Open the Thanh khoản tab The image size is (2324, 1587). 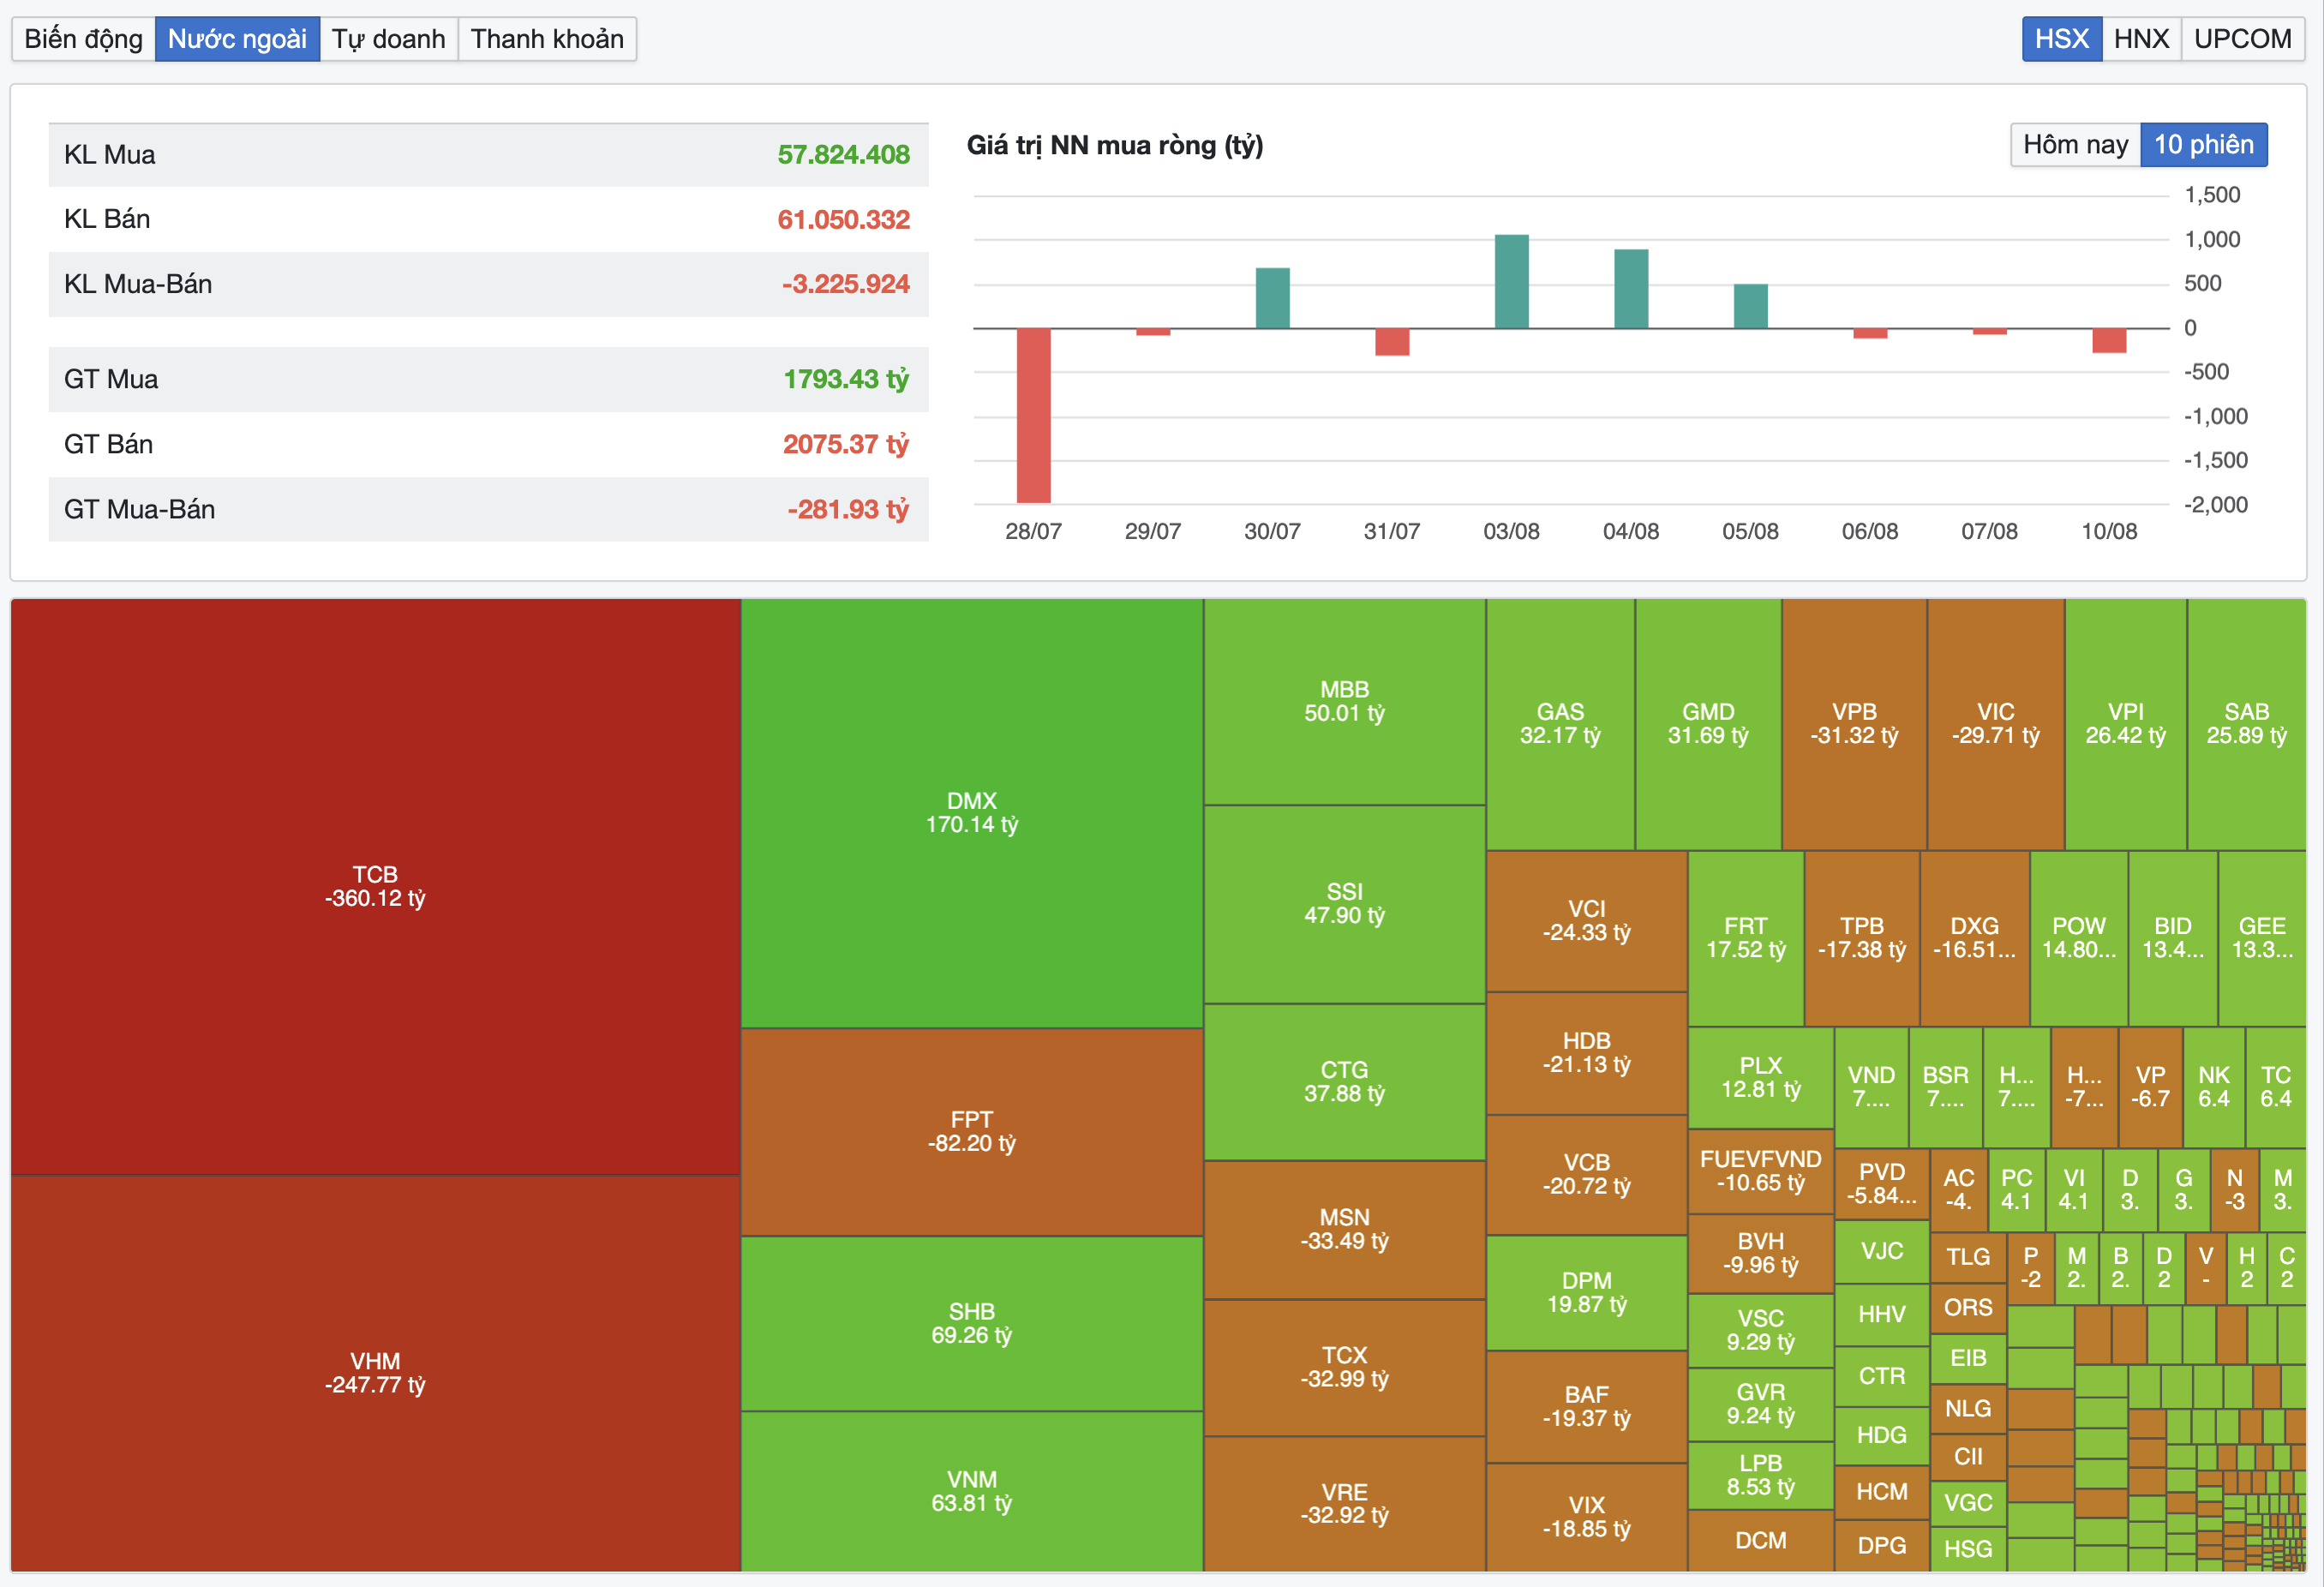[x=547, y=39]
